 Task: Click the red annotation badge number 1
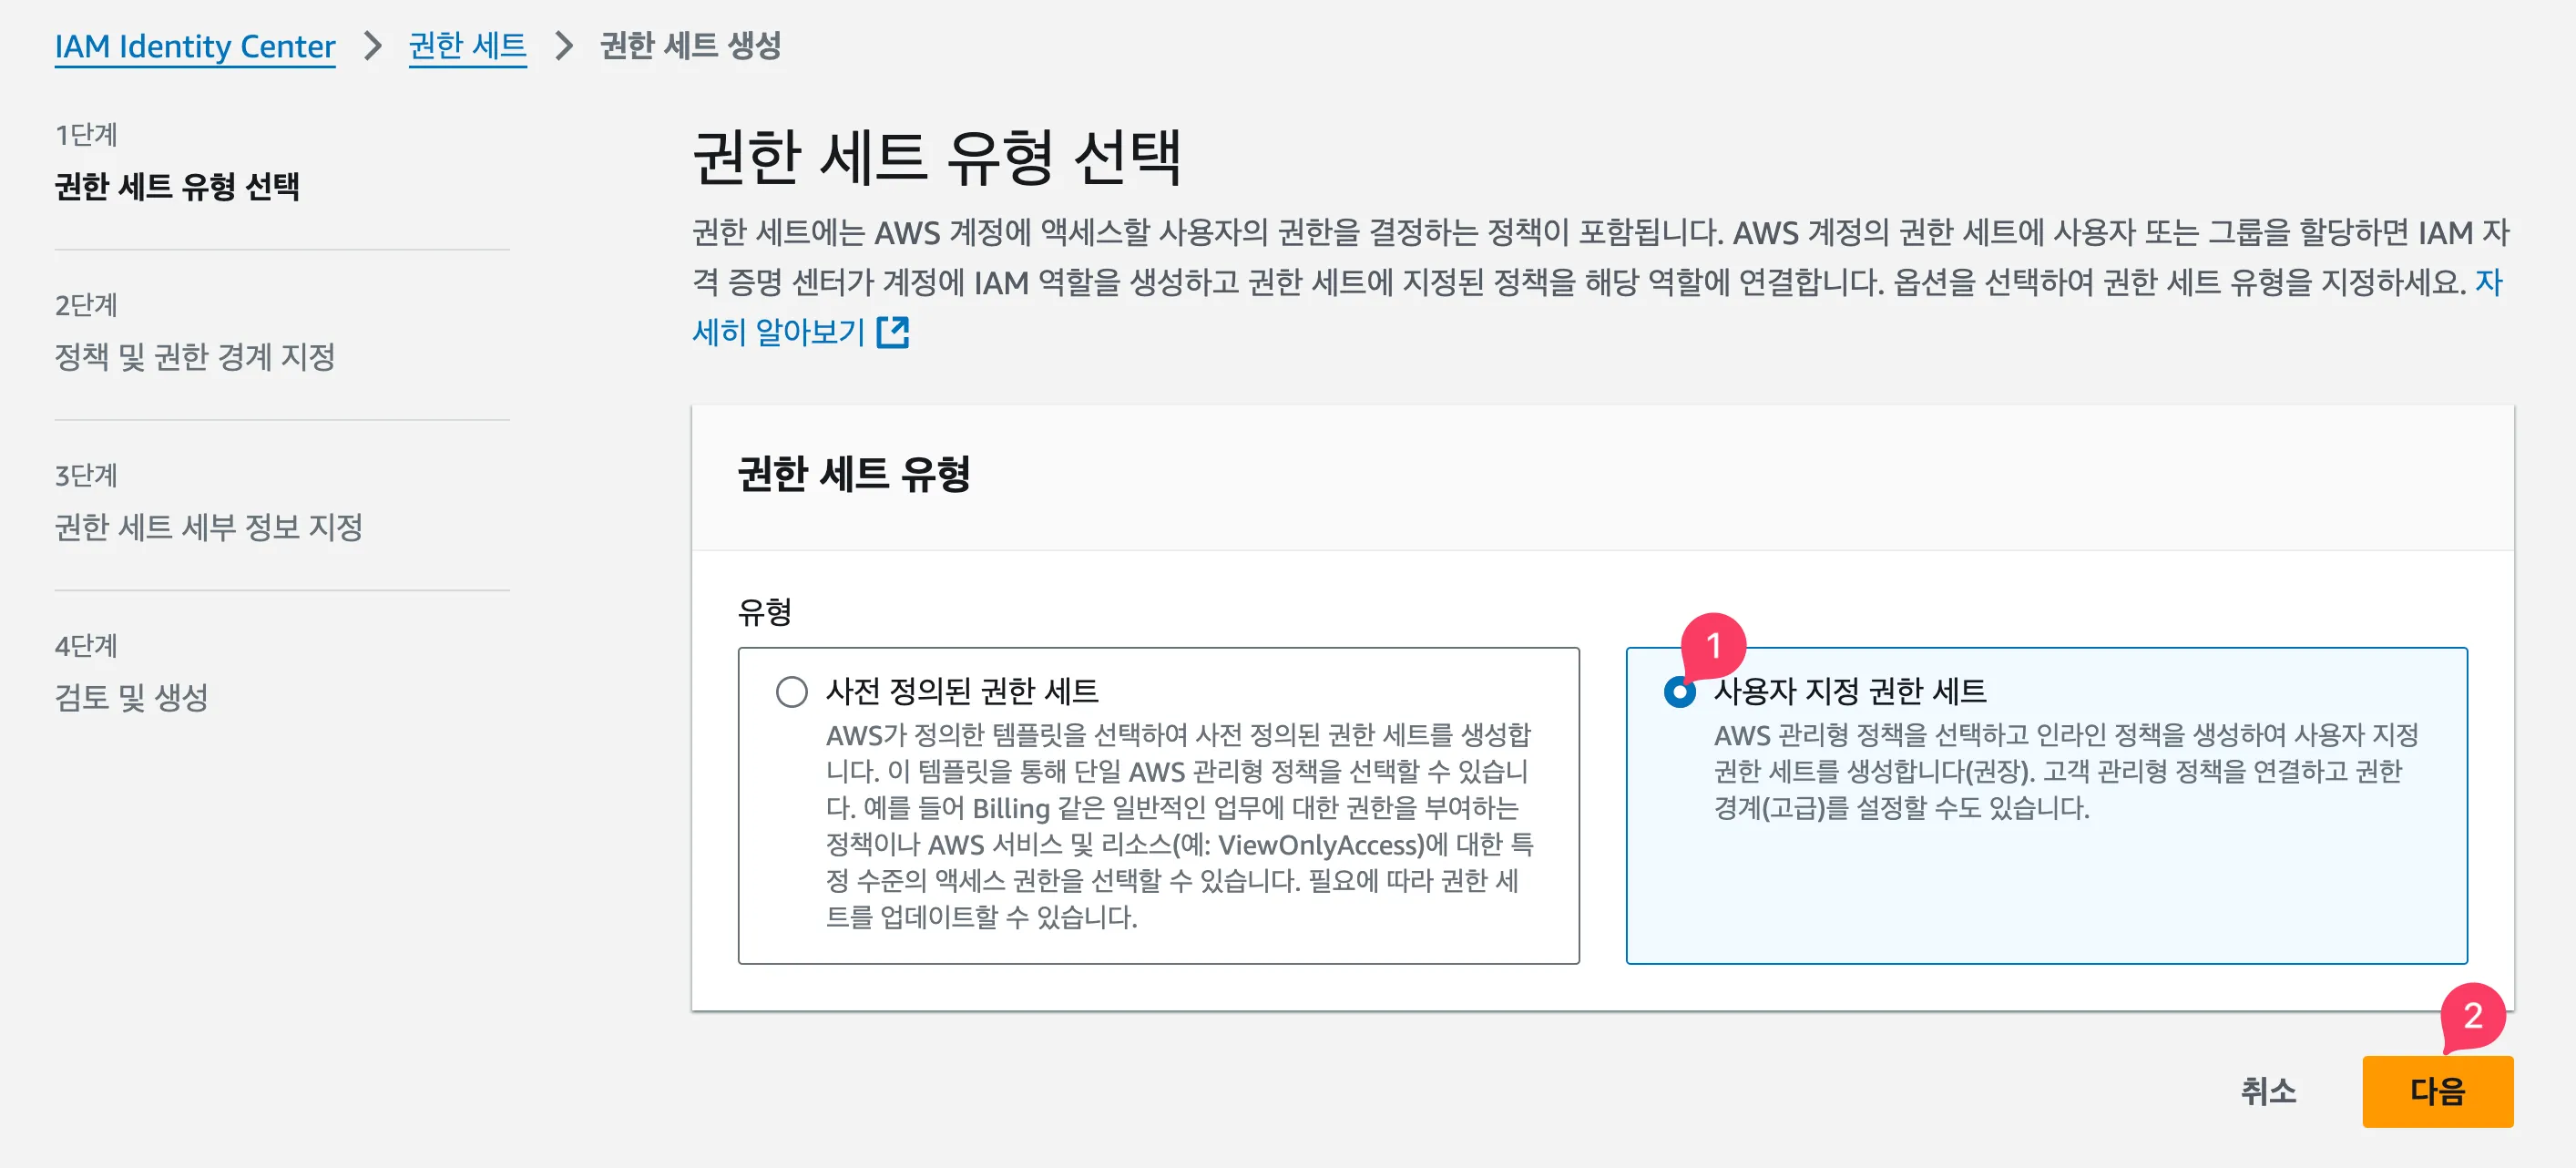pyautogui.click(x=1713, y=645)
